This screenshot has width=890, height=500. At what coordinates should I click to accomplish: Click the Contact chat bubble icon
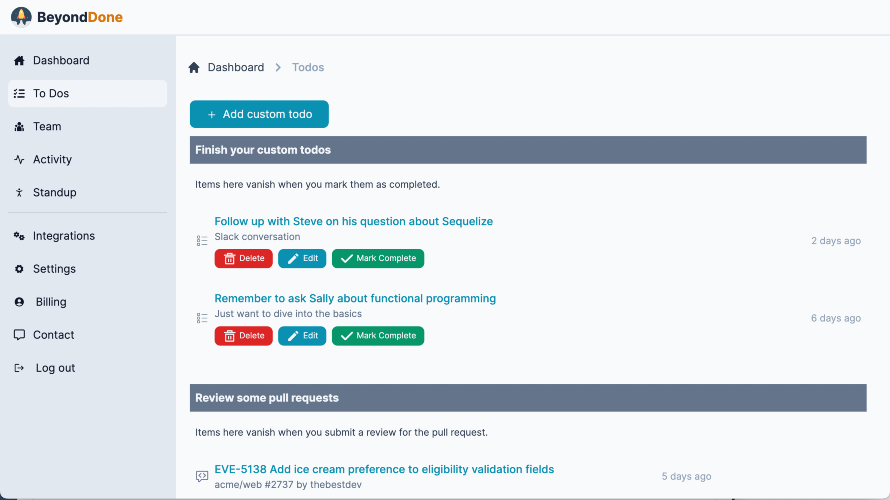19,335
